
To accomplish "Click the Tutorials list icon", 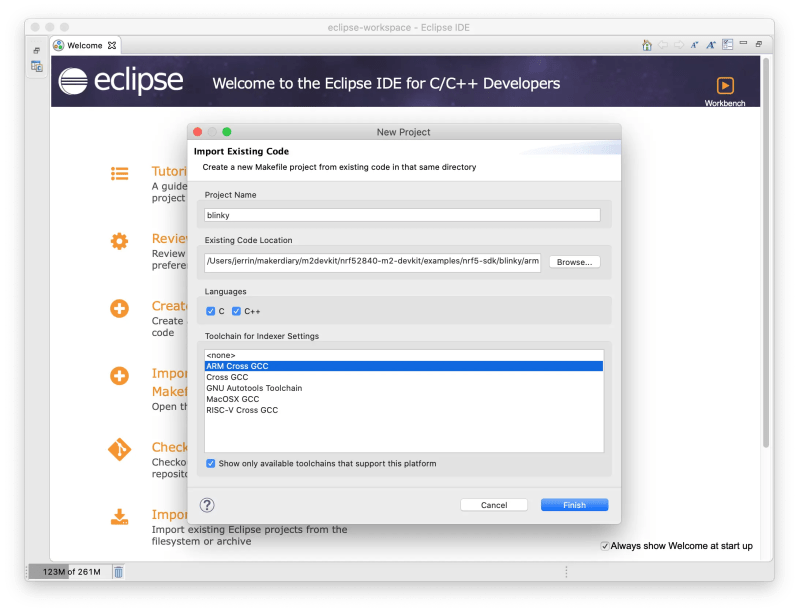I will coord(120,174).
